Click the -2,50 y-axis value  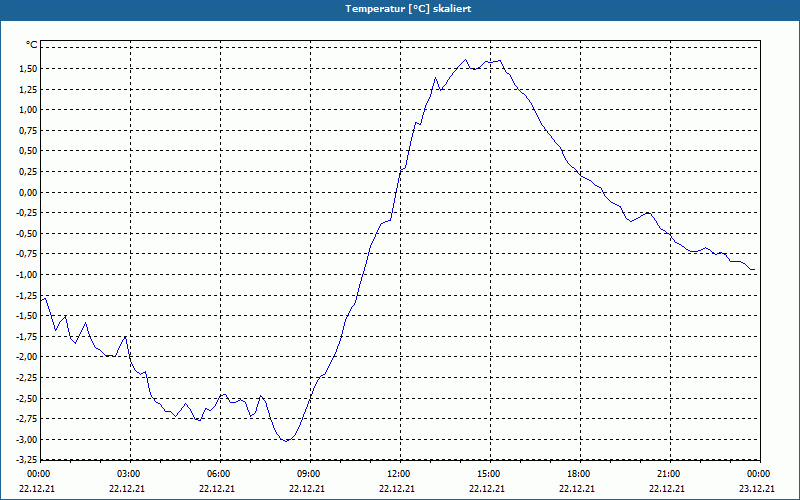click(27, 398)
